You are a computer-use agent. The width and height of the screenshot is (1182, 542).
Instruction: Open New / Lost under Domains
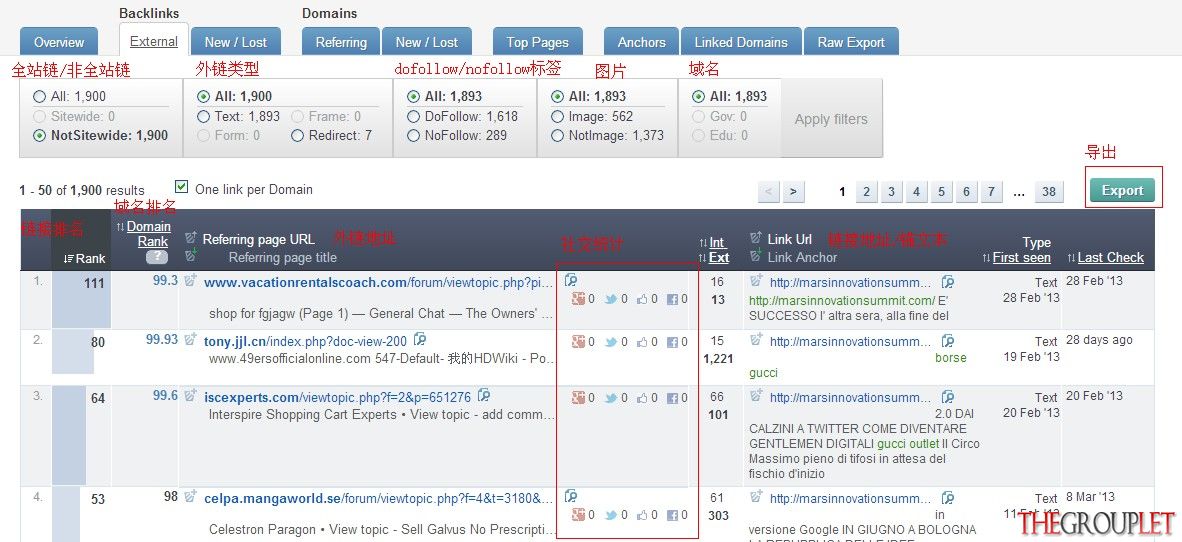[427, 42]
